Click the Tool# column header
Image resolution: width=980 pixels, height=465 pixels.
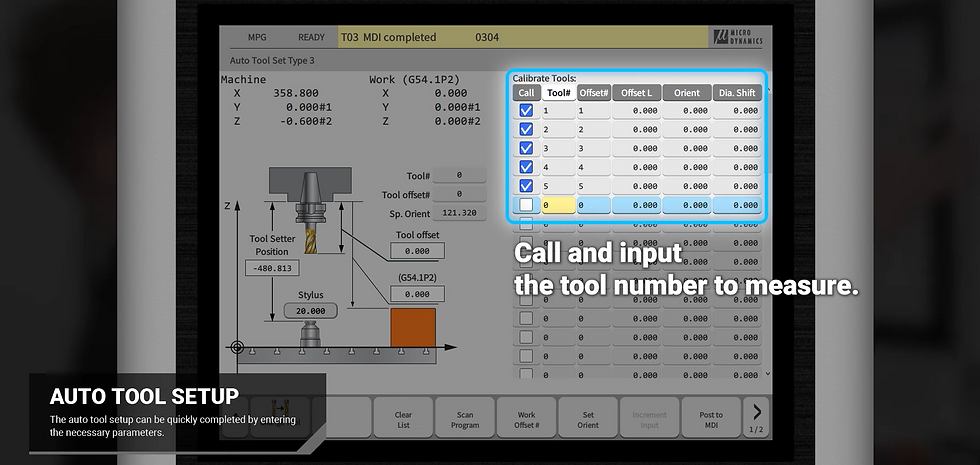tap(558, 92)
